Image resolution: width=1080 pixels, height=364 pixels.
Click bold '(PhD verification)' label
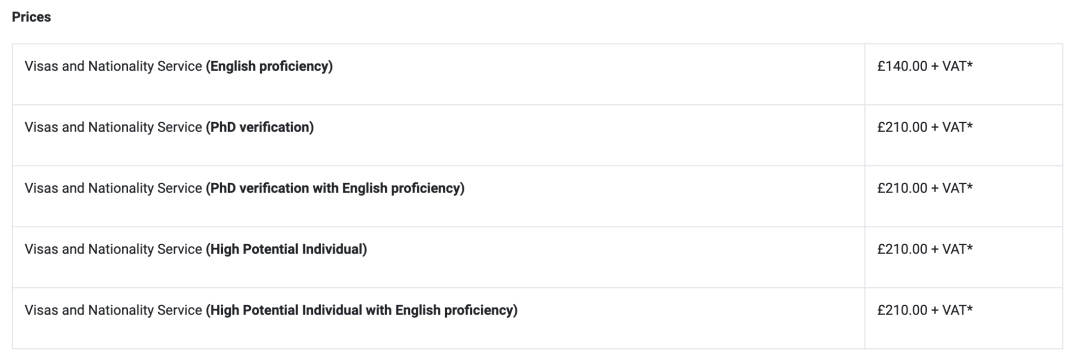coord(260,128)
